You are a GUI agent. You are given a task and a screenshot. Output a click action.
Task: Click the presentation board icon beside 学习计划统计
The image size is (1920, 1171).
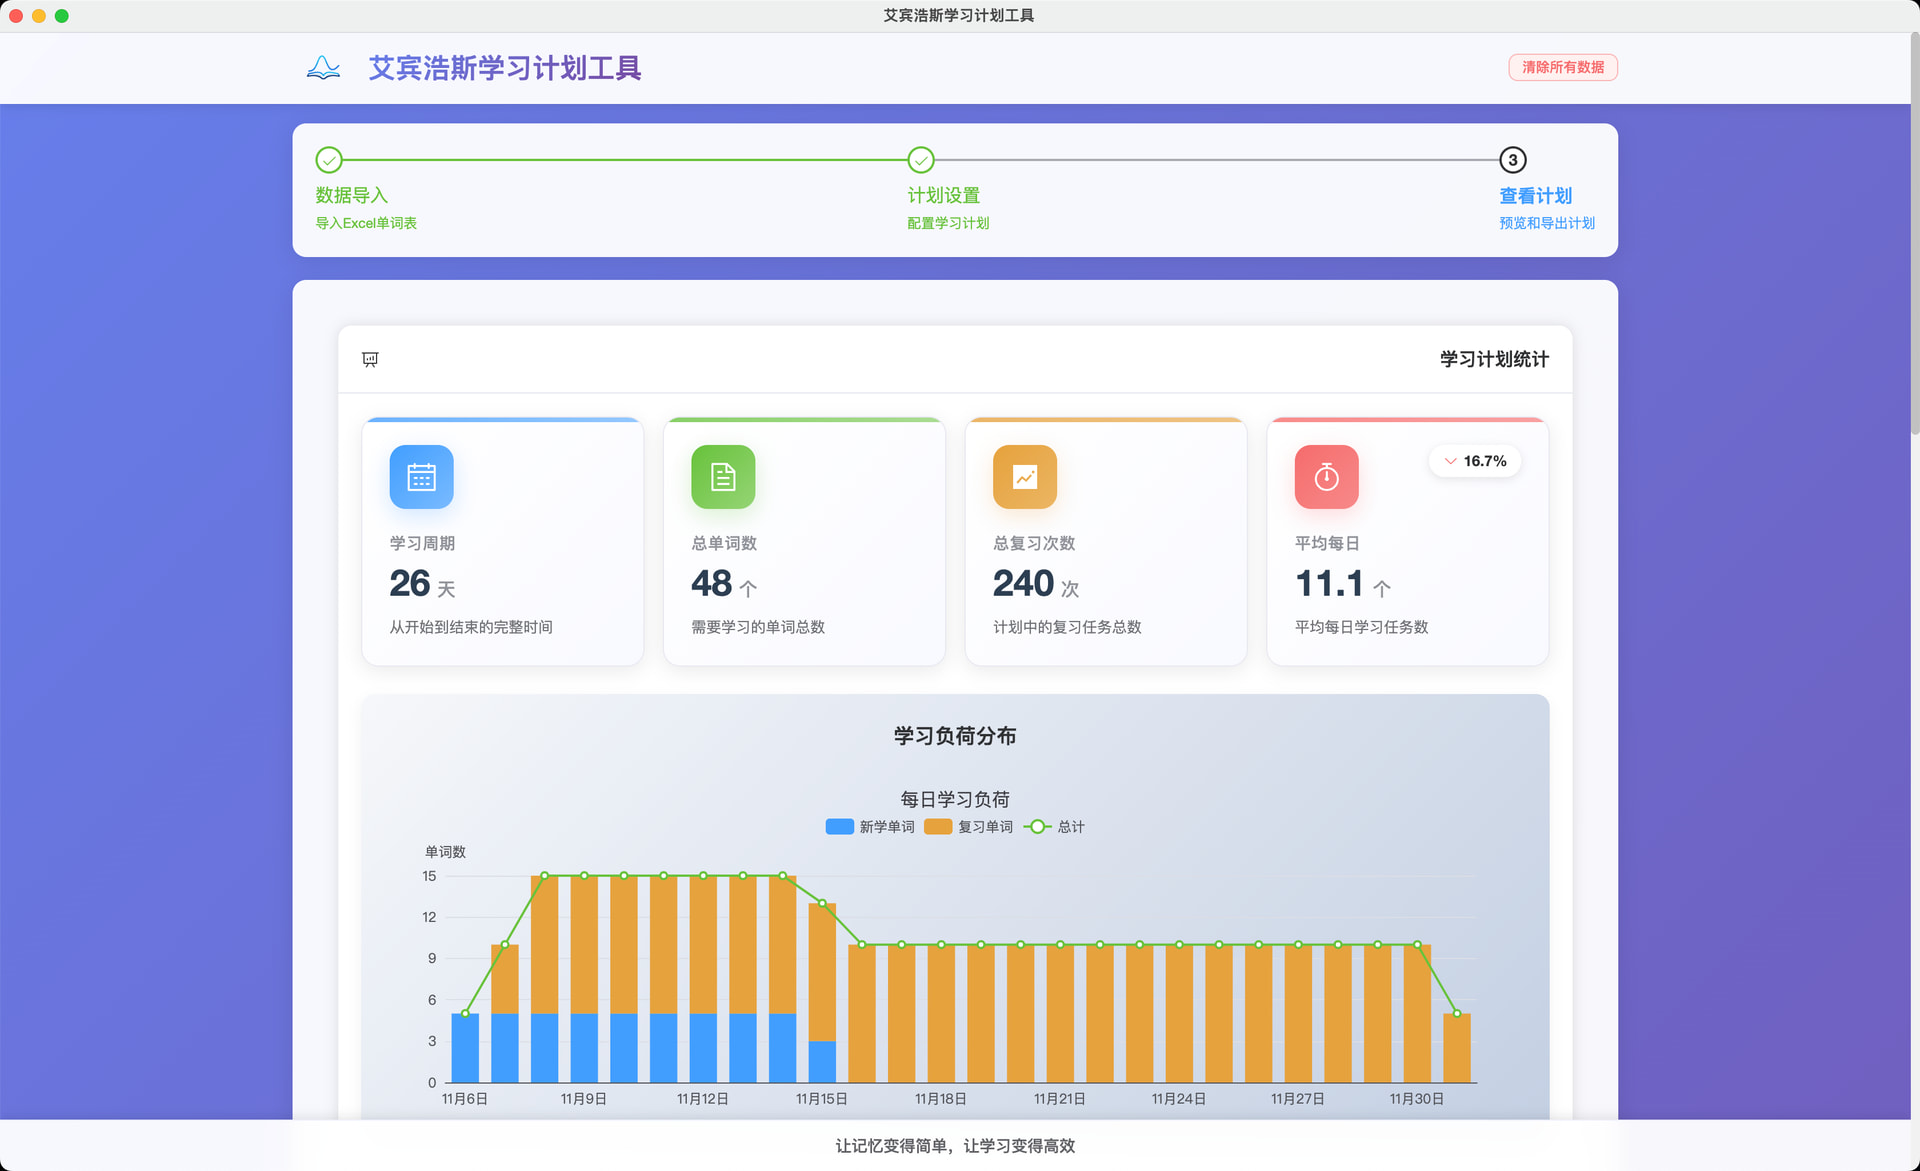[x=370, y=359]
